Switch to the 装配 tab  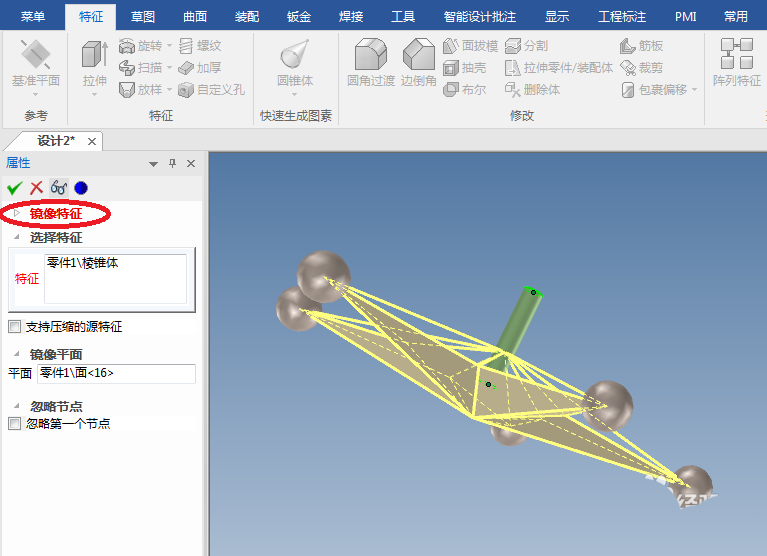tap(247, 17)
